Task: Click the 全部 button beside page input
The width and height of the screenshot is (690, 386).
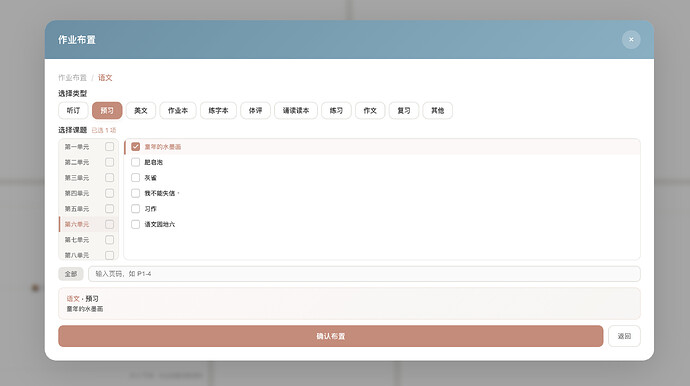Action: coord(71,274)
